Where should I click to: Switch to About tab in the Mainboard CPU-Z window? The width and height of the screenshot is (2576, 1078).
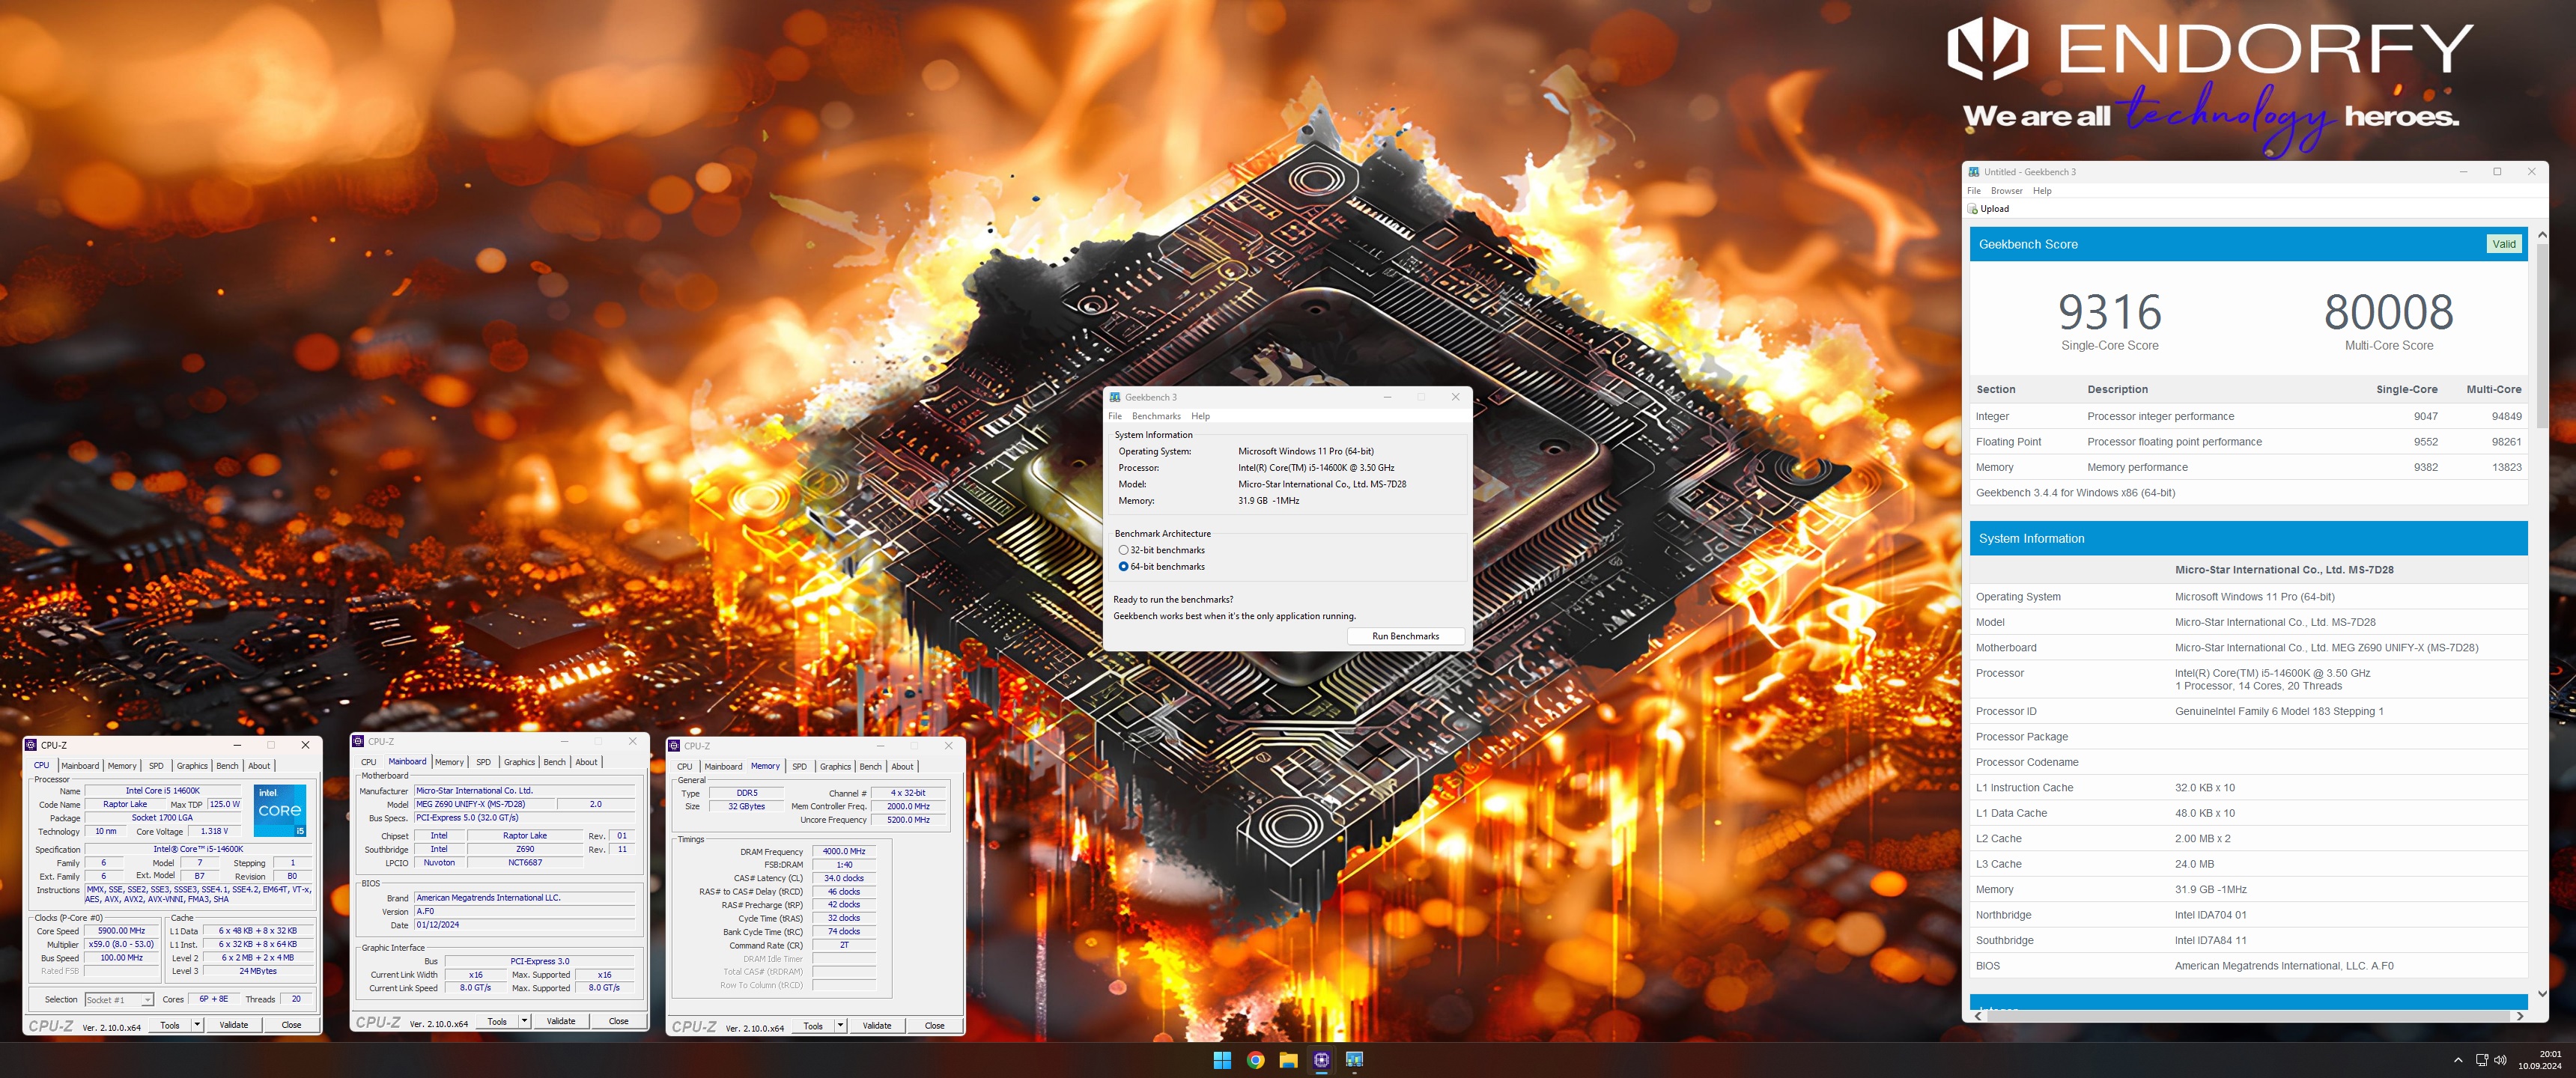(586, 762)
